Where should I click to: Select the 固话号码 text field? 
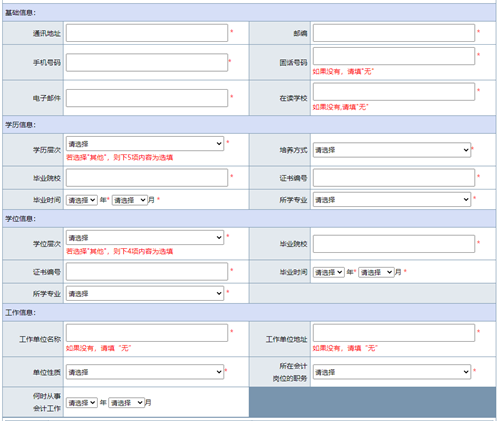pyautogui.click(x=394, y=56)
